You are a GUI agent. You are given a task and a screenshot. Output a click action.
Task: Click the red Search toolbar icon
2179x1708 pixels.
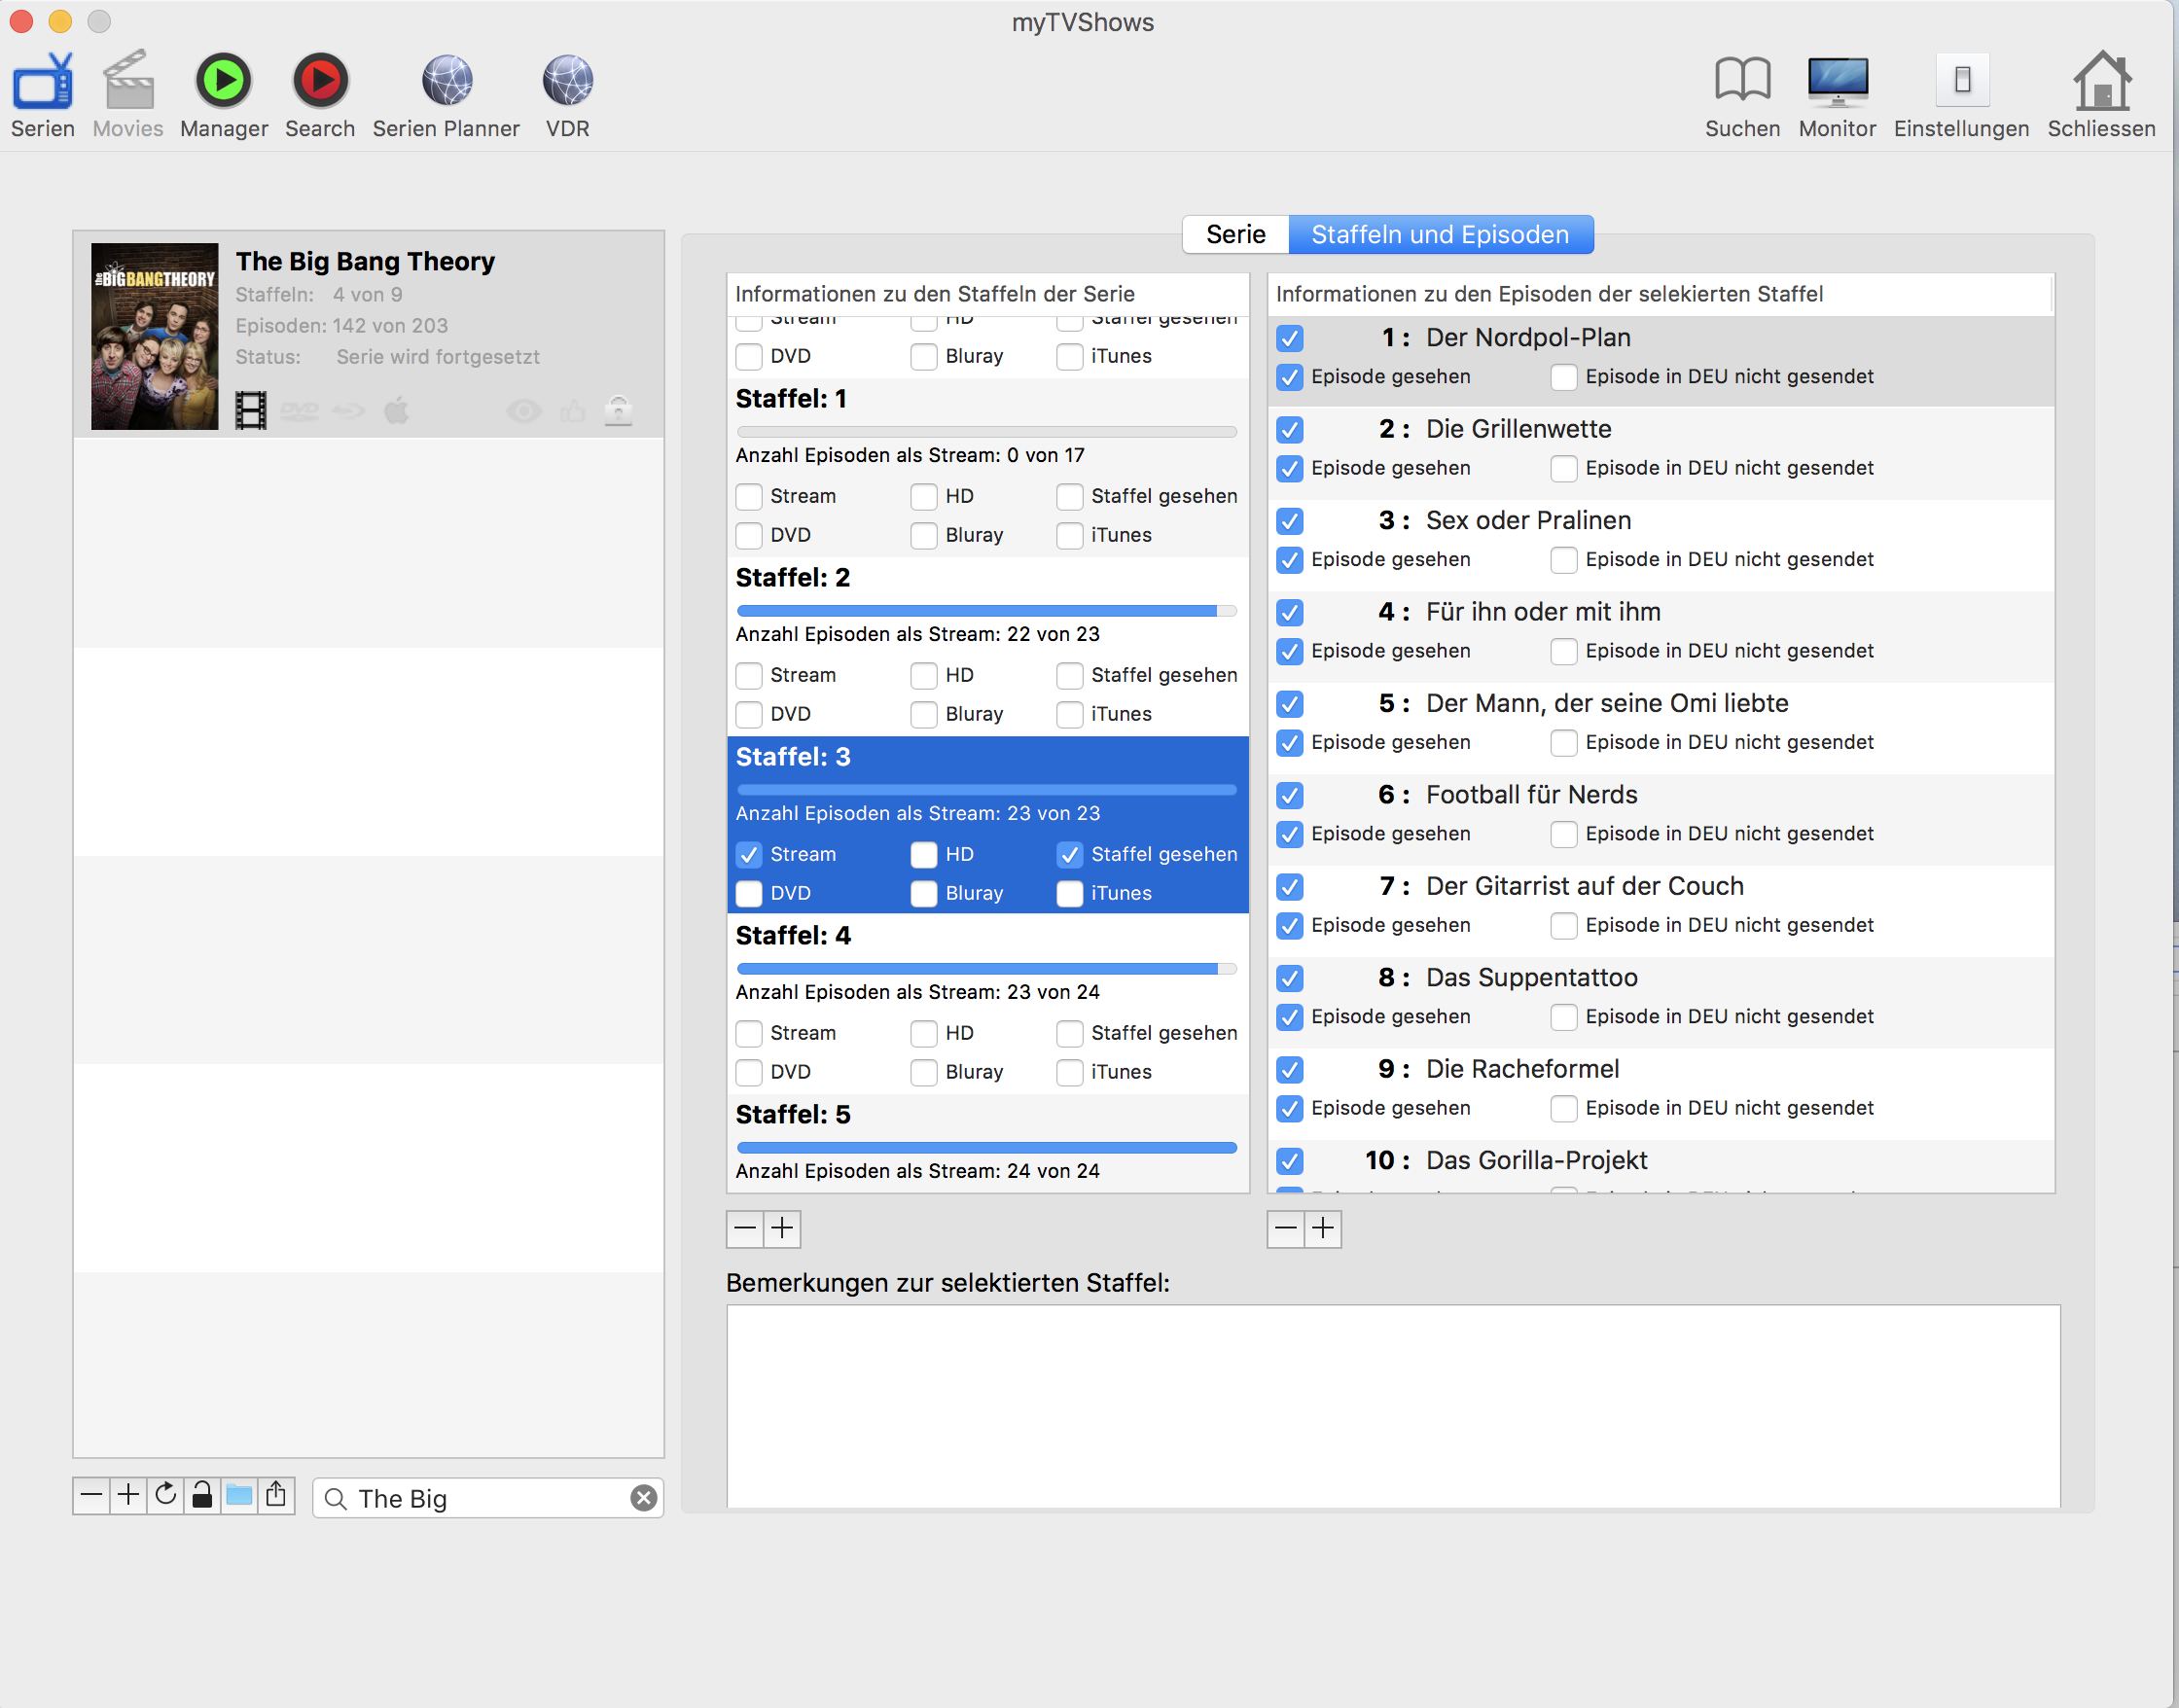[320, 82]
